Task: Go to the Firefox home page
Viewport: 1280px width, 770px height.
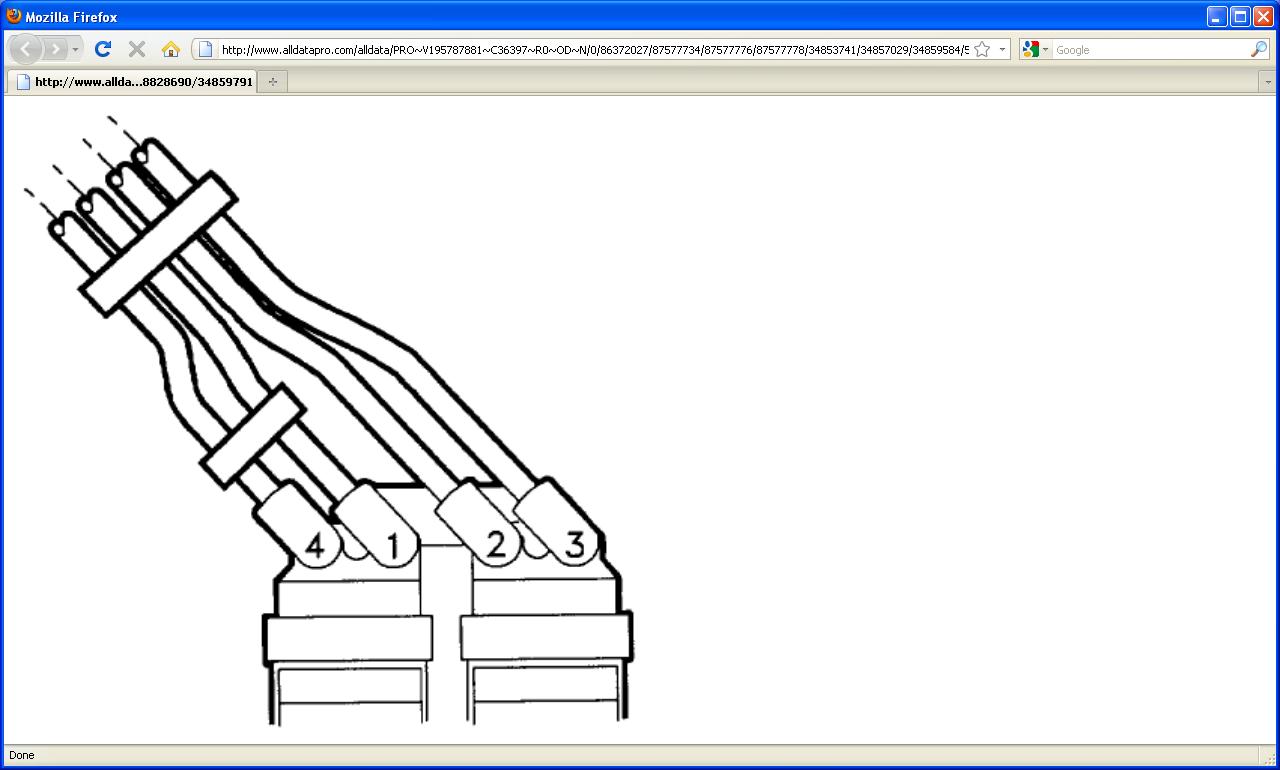Action: [171, 49]
